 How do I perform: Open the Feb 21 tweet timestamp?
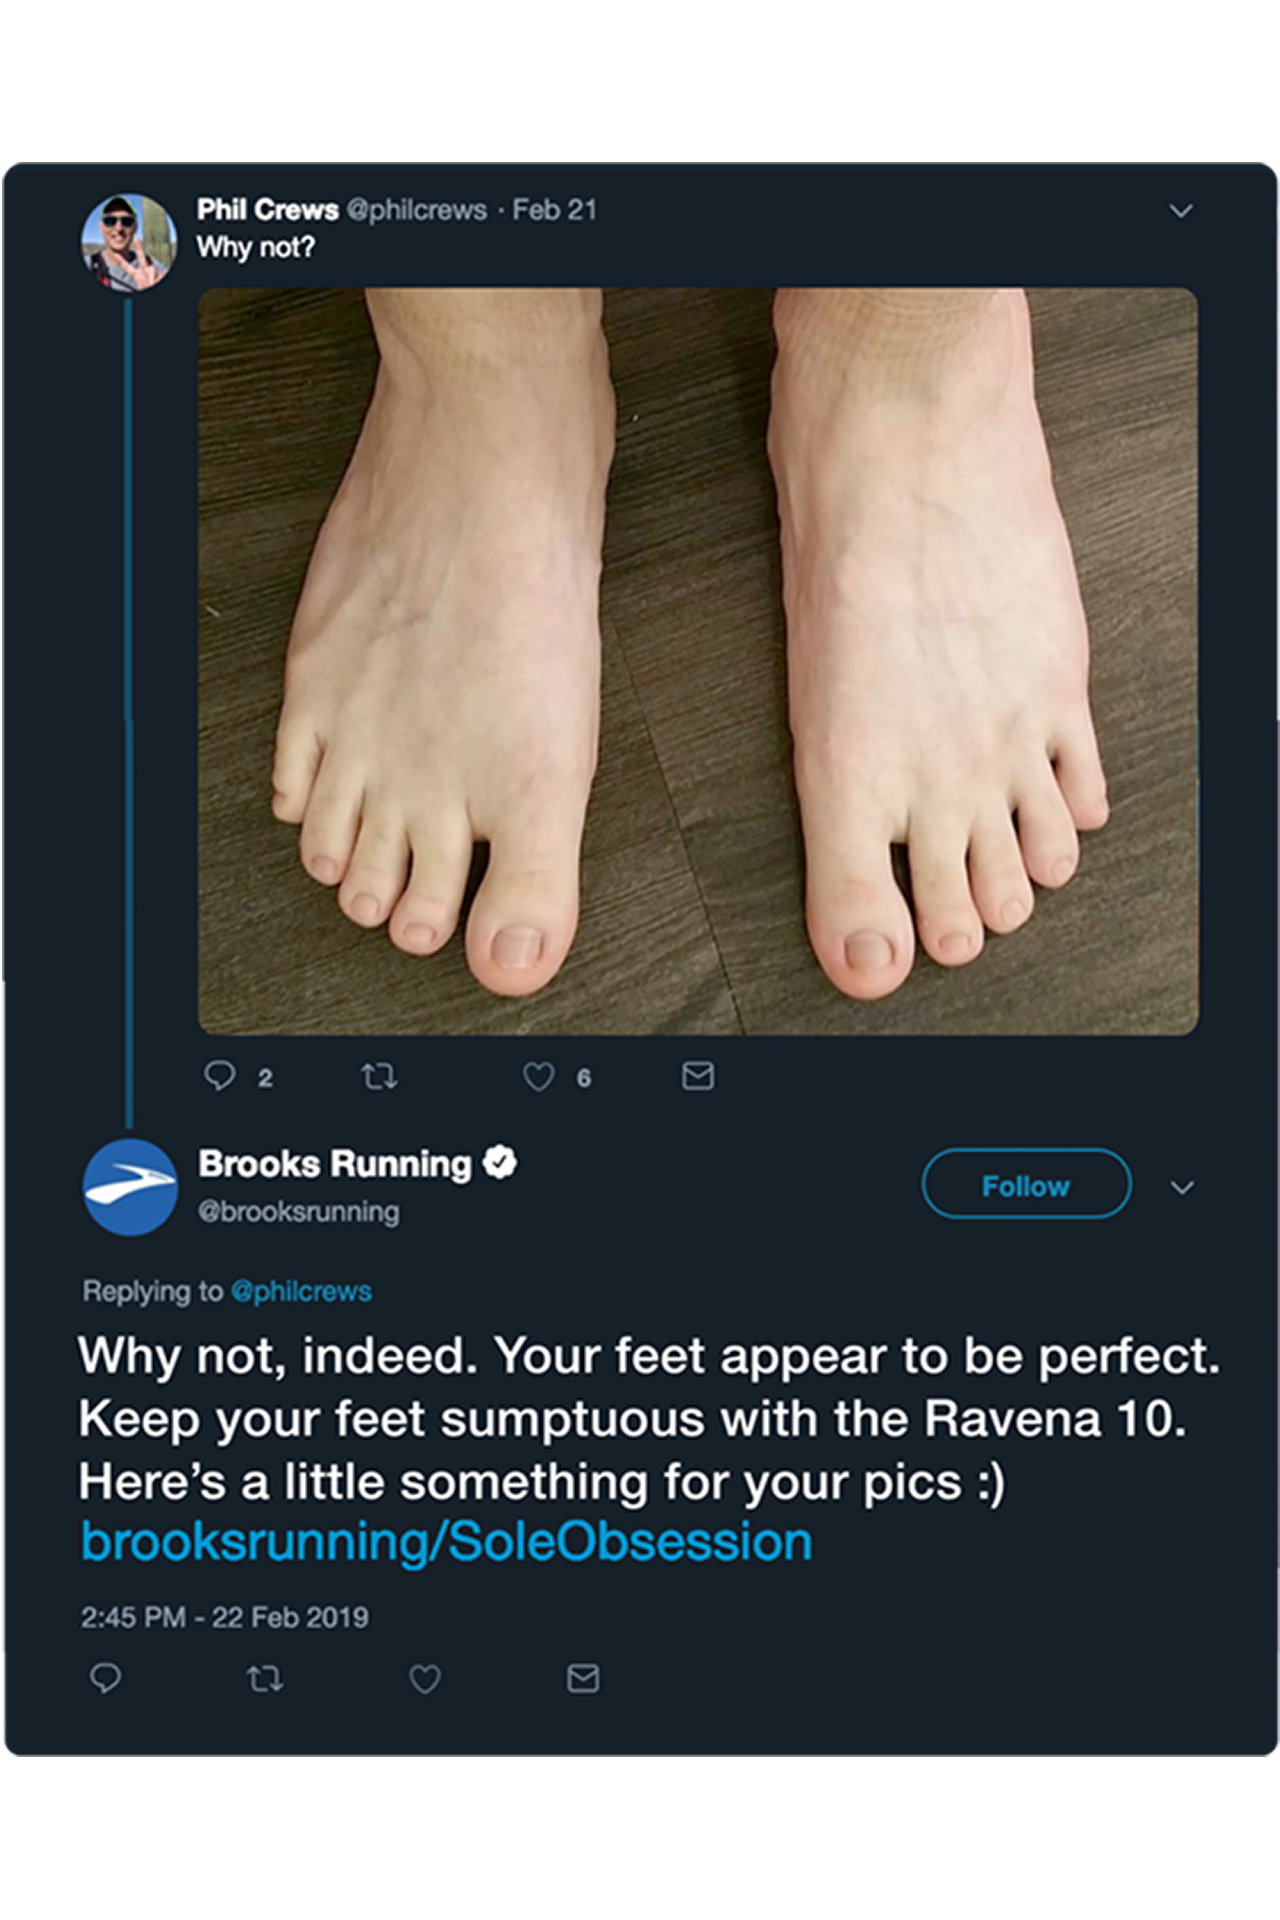click(555, 210)
